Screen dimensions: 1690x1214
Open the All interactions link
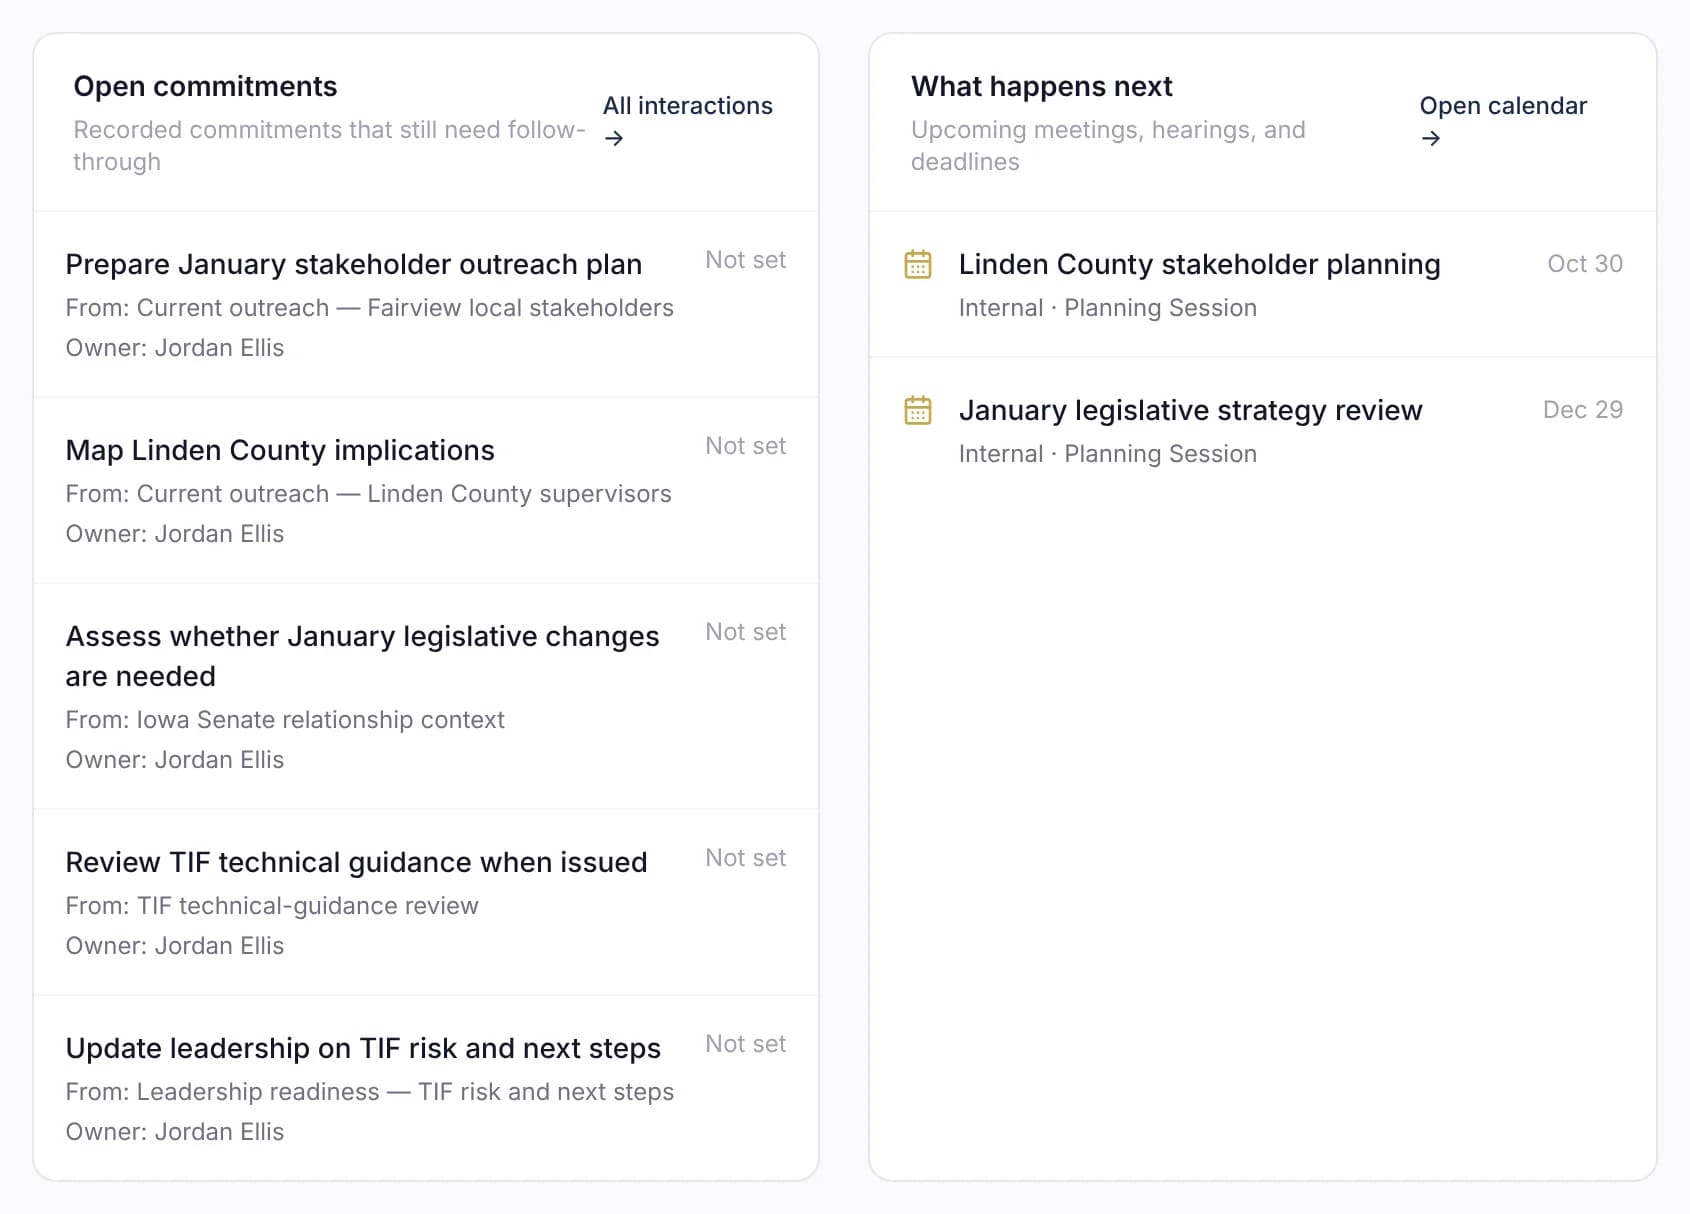click(687, 121)
